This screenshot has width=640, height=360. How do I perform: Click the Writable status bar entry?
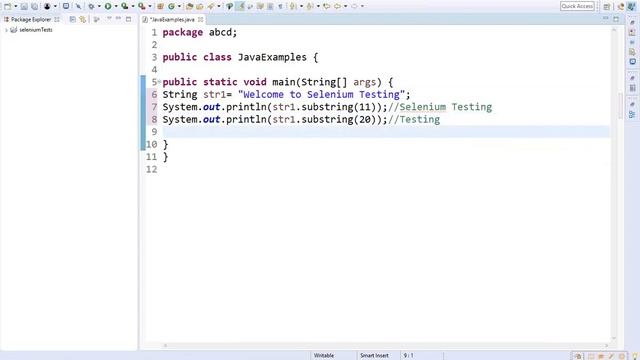click(x=324, y=356)
